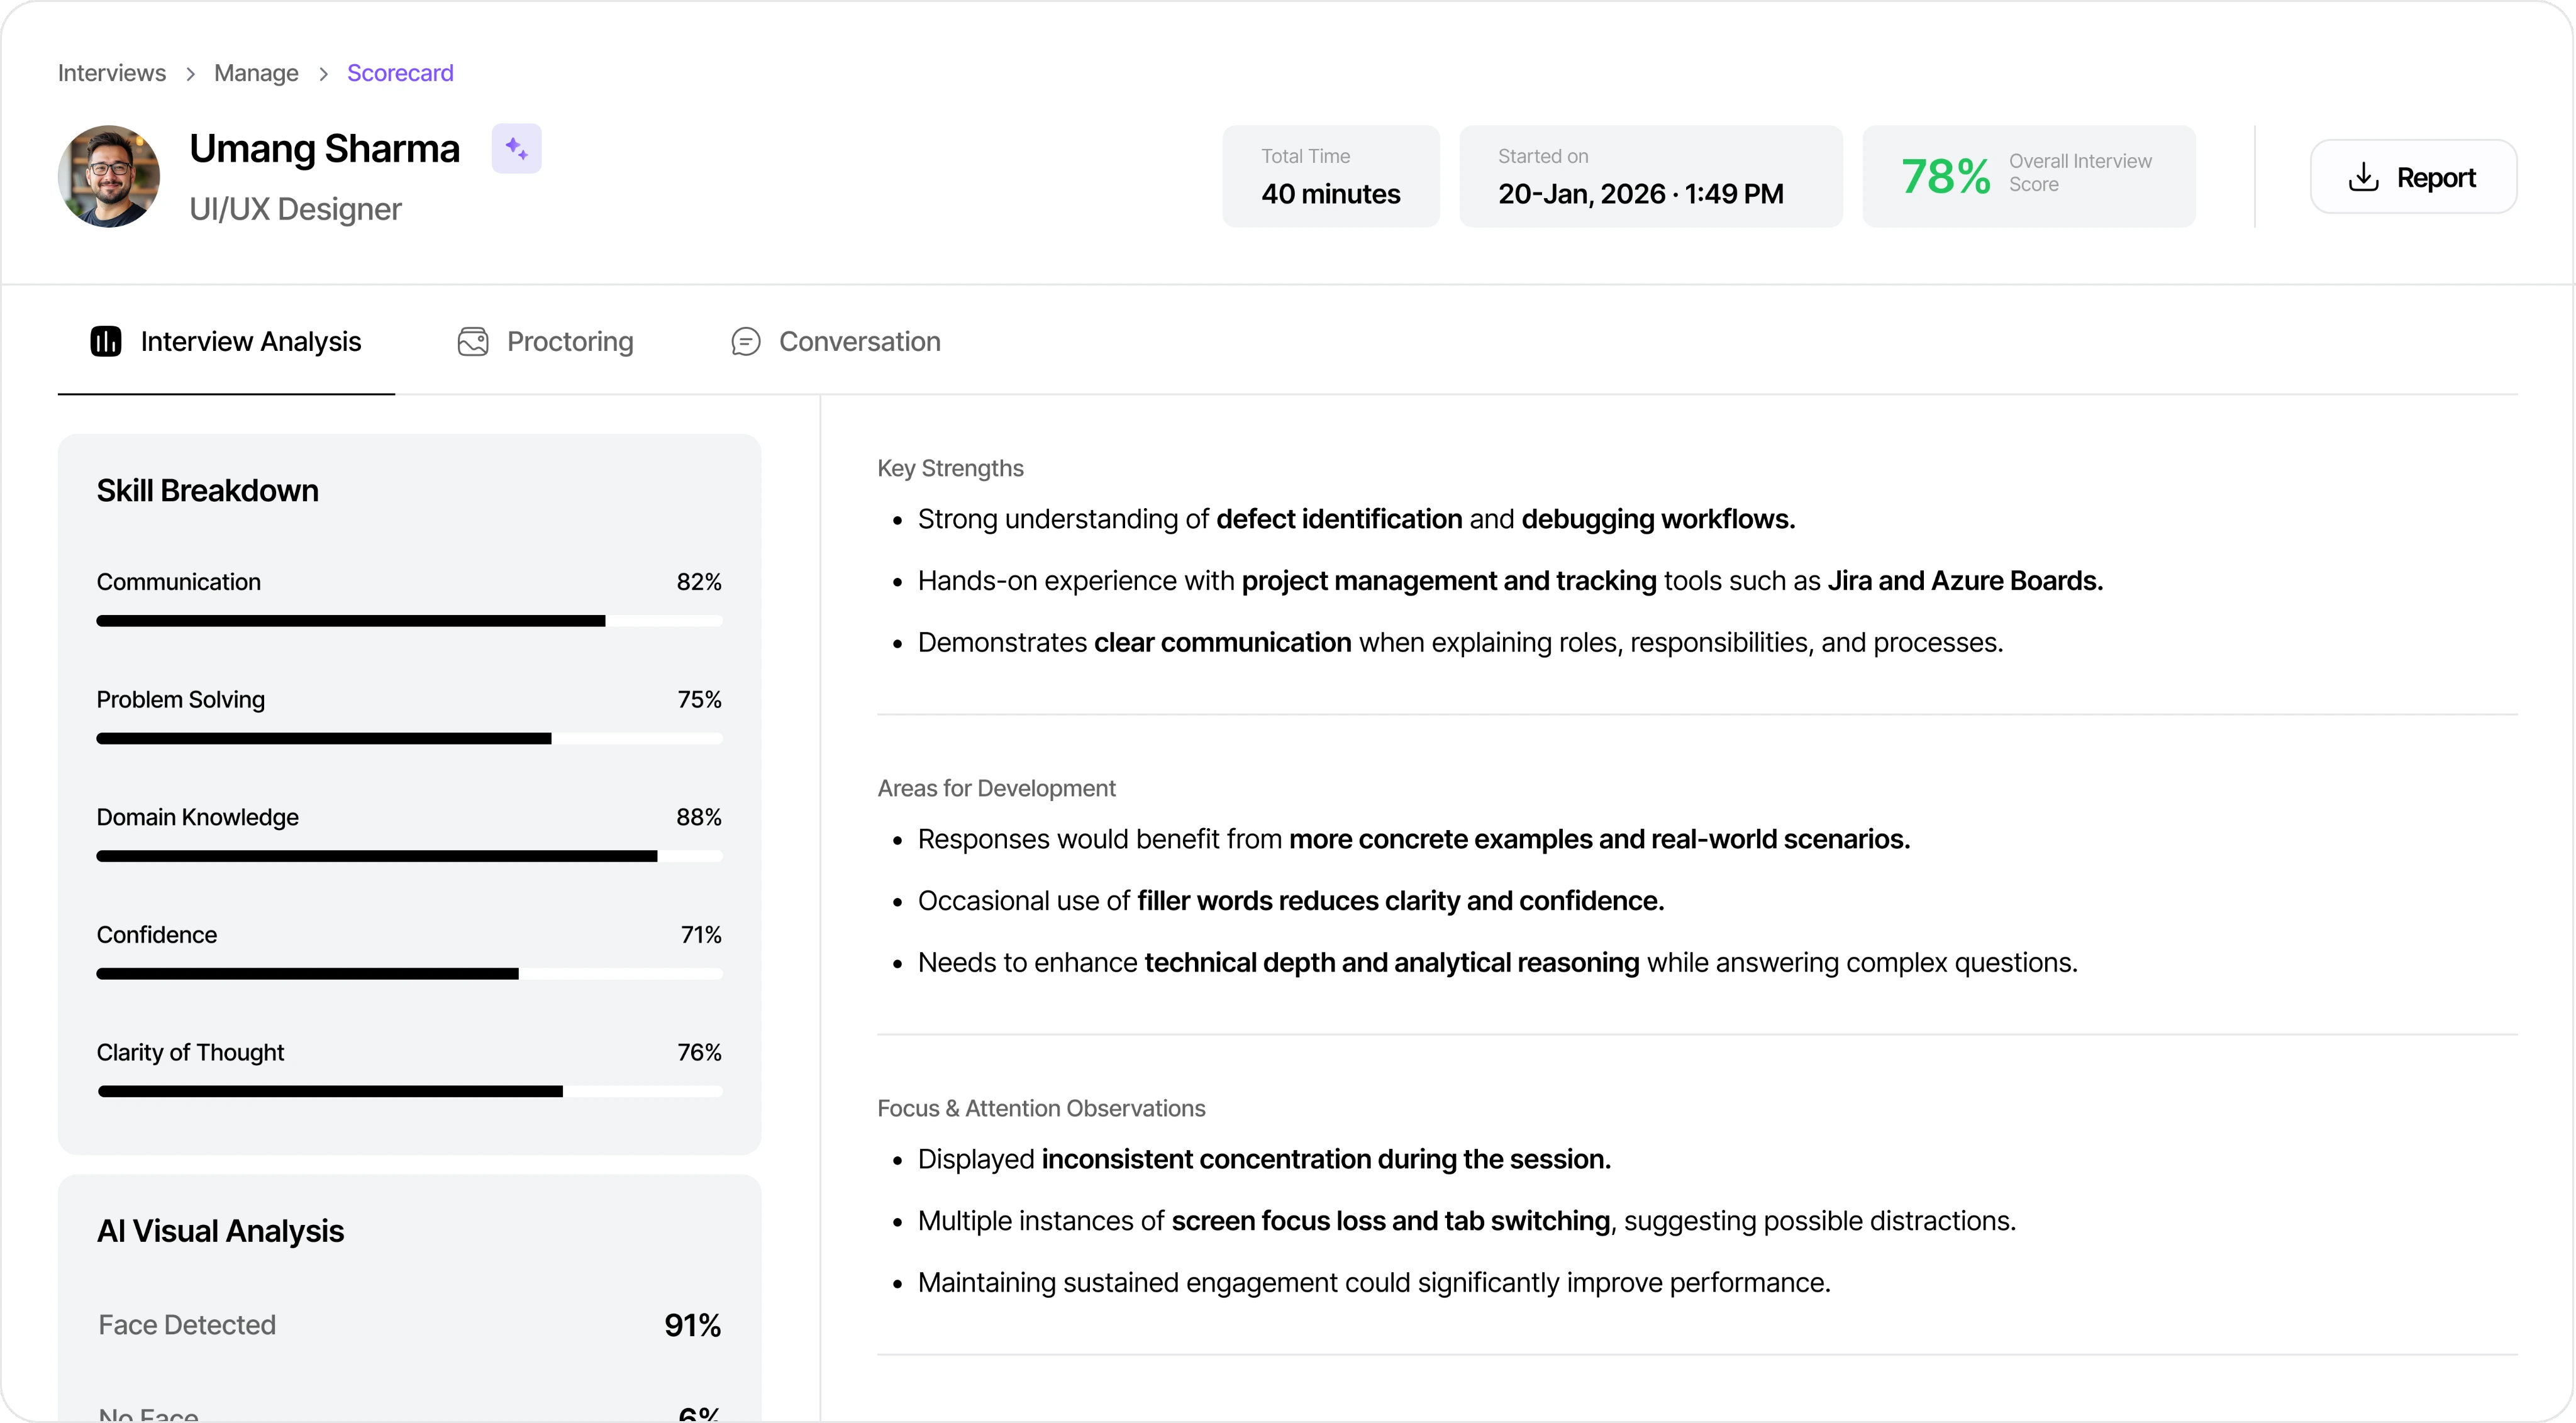Click the Face Detected 91% value
2576x1423 pixels.
[692, 1325]
